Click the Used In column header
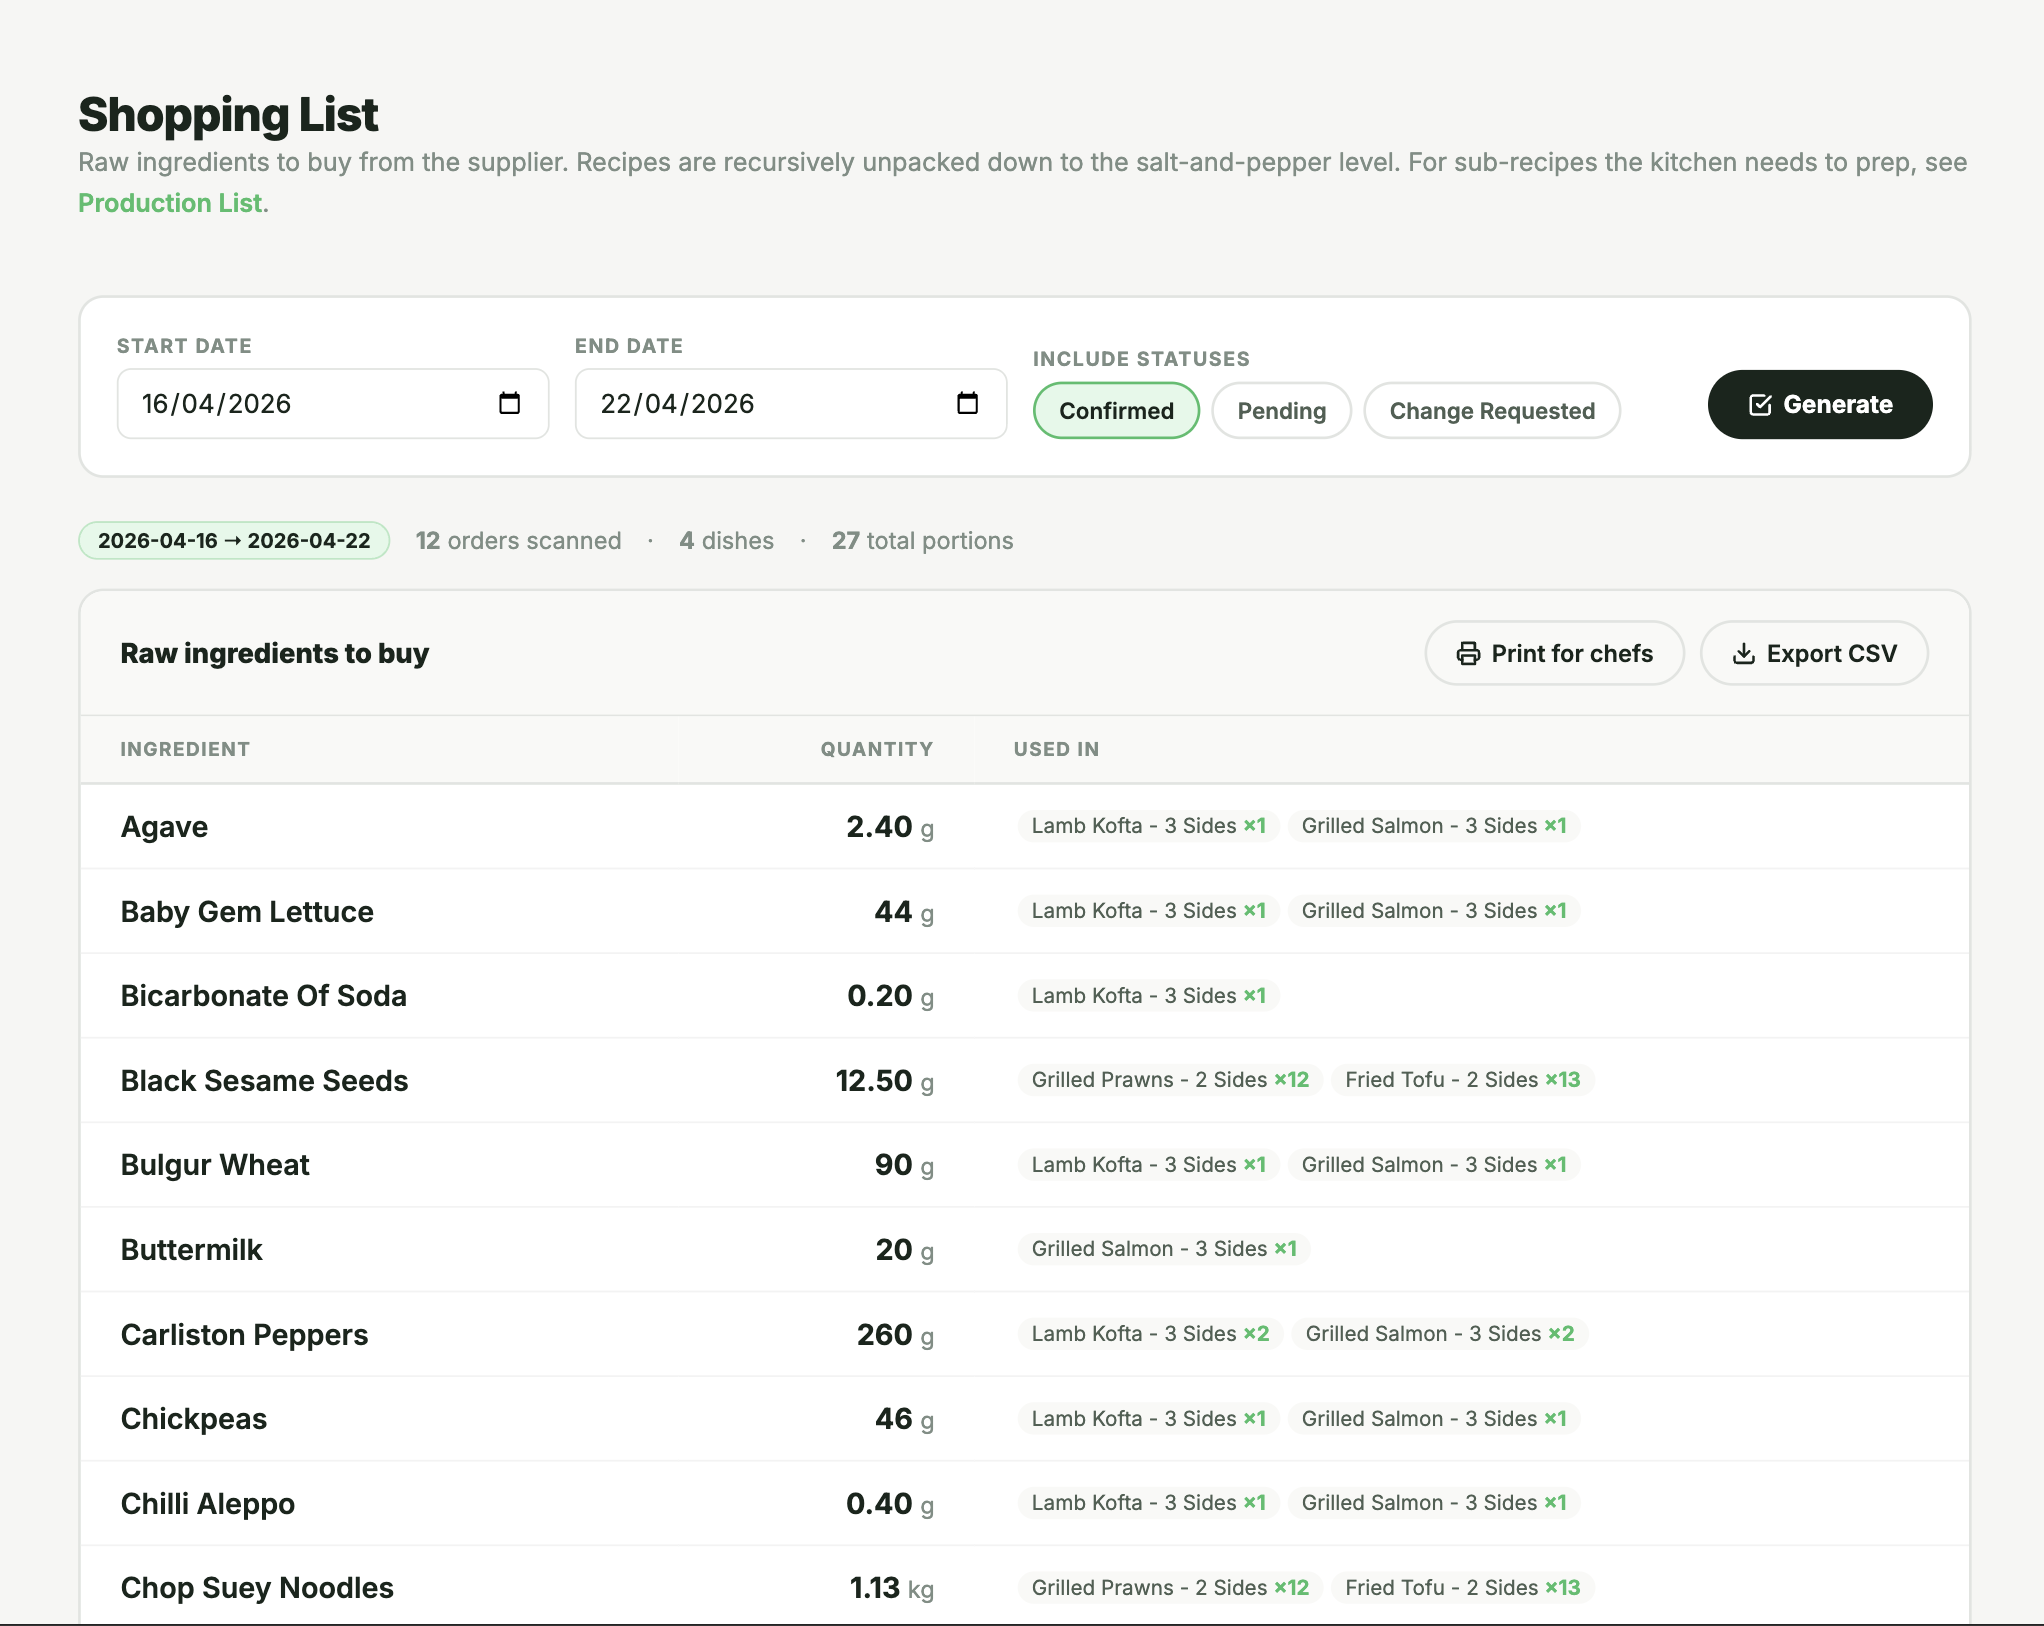 click(x=1056, y=749)
